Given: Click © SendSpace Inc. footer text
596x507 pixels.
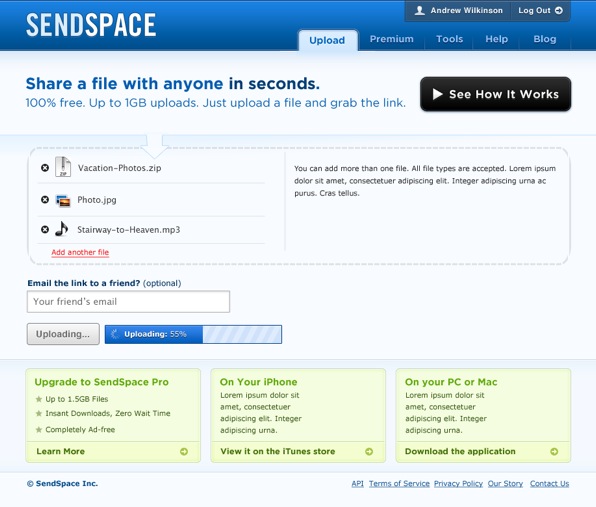Looking at the screenshot, I should click(62, 484).
